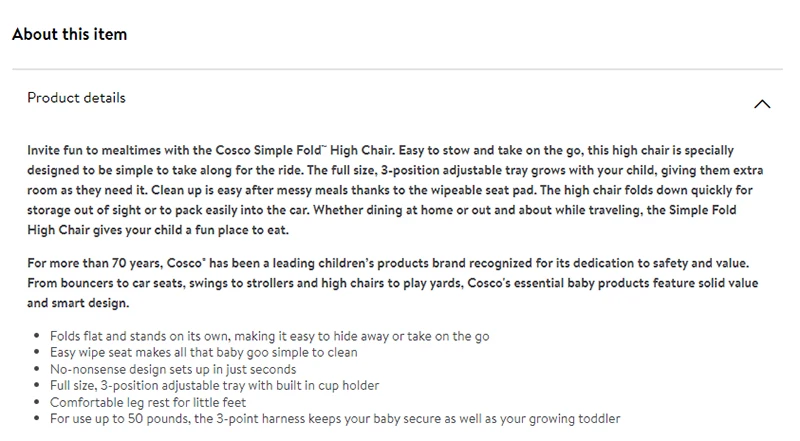The width and height of the screenshot is (800, 441).
Task: Select the "Folds flat and stands" bullet point
Action: [269, 336]
